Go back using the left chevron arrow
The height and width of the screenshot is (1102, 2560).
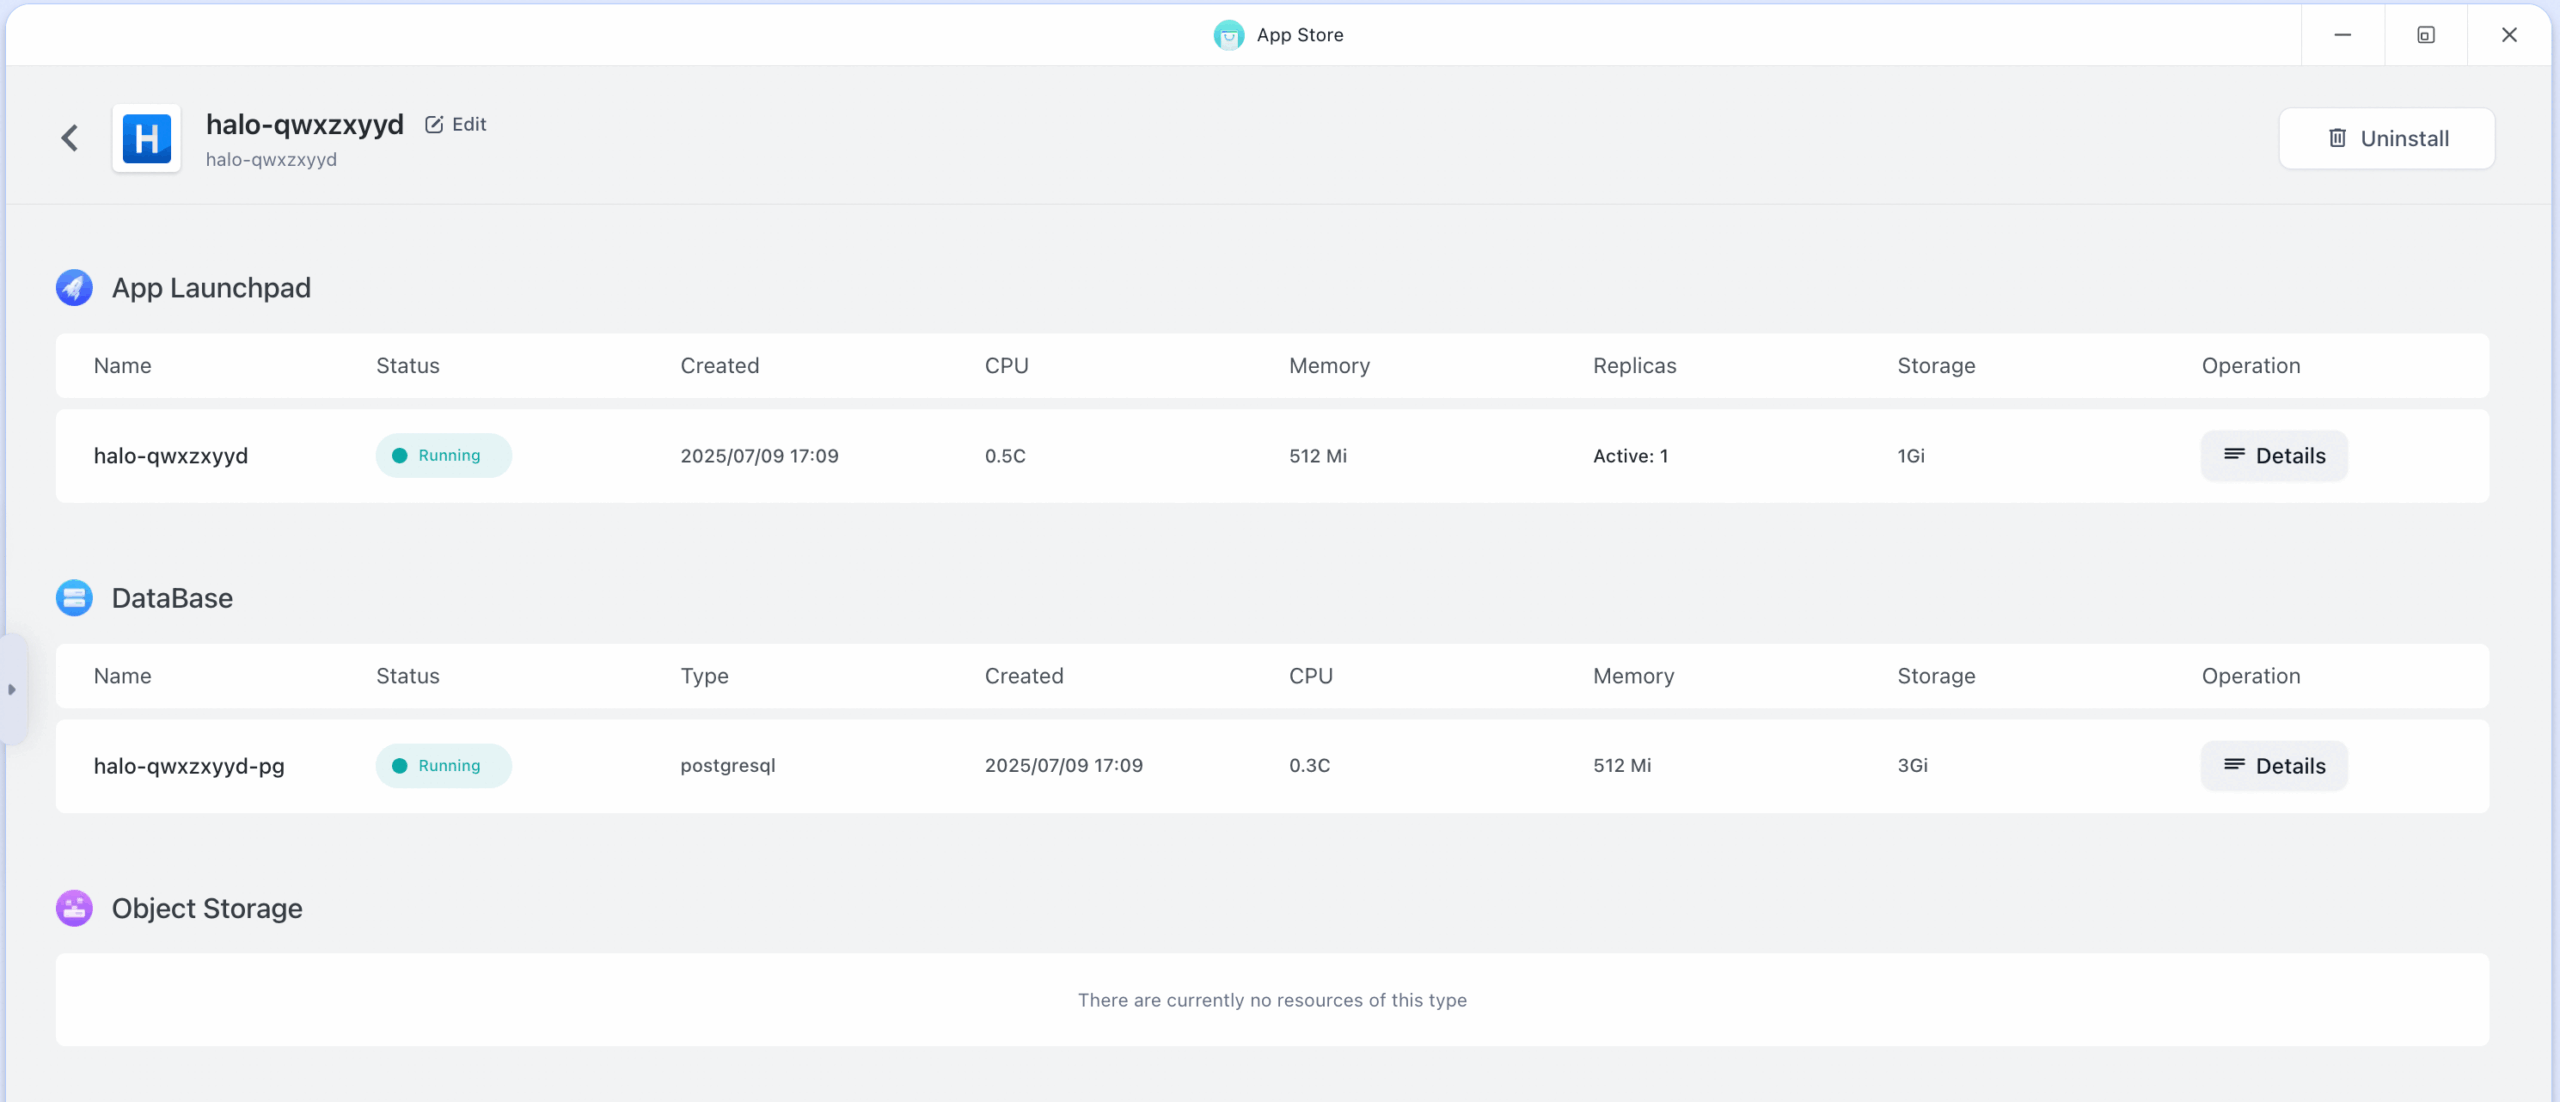tap(70, 138)
